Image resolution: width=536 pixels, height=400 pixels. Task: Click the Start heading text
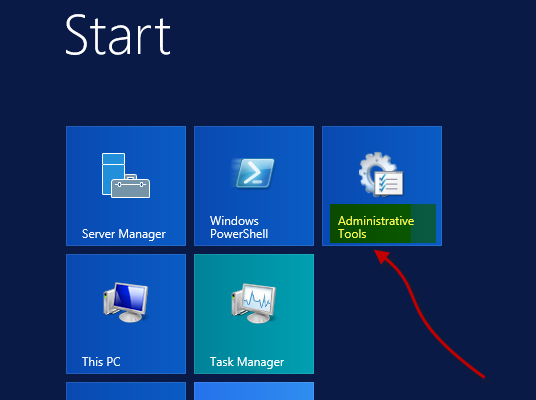pos(118,35)
